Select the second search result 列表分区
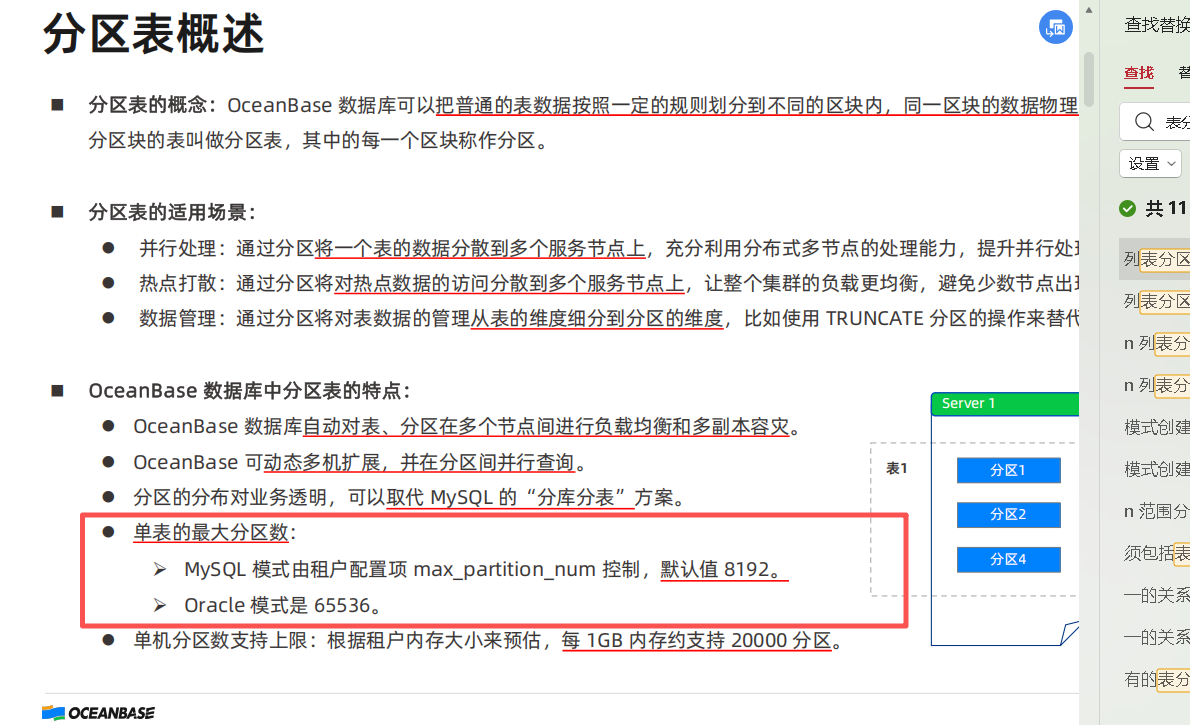This screenshot has width=1190, height=725. click(x=1157, y=301)
